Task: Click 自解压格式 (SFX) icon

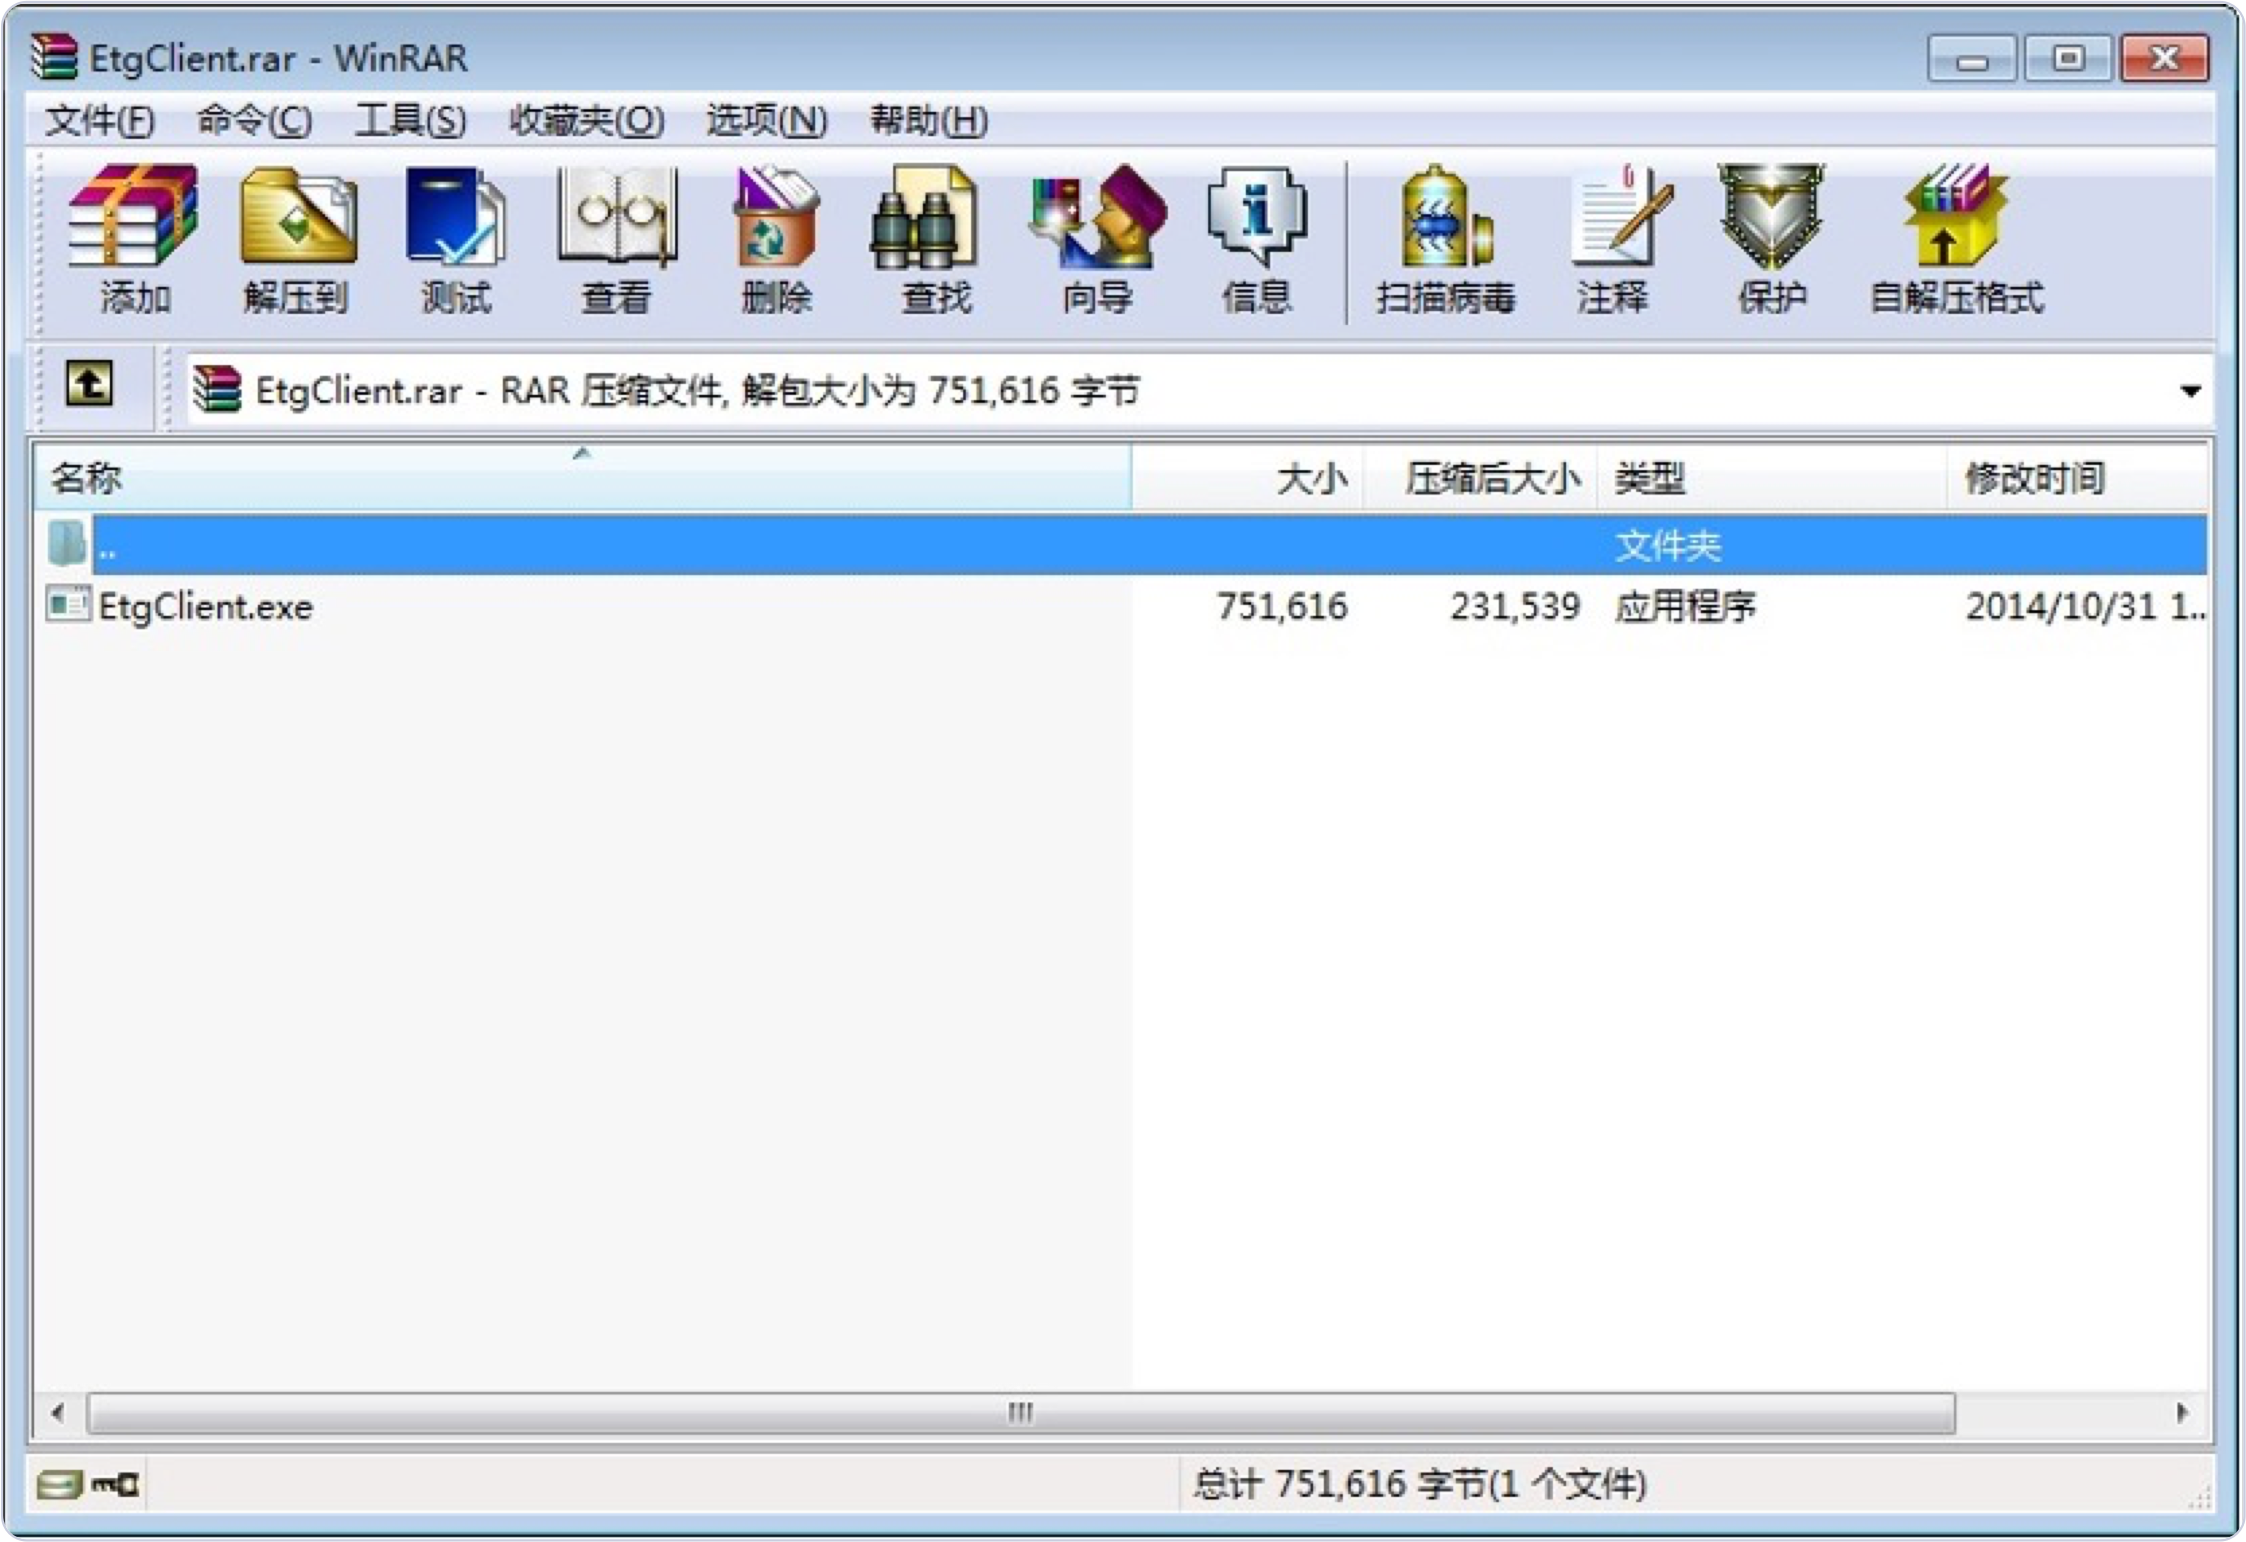Action: pyautogui.click(x=1956, y=240)
